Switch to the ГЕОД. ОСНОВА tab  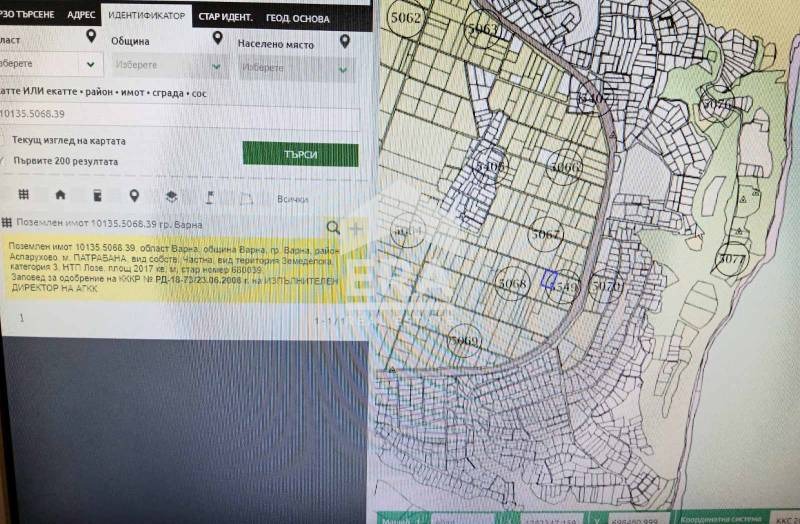(x=297, y=18)
